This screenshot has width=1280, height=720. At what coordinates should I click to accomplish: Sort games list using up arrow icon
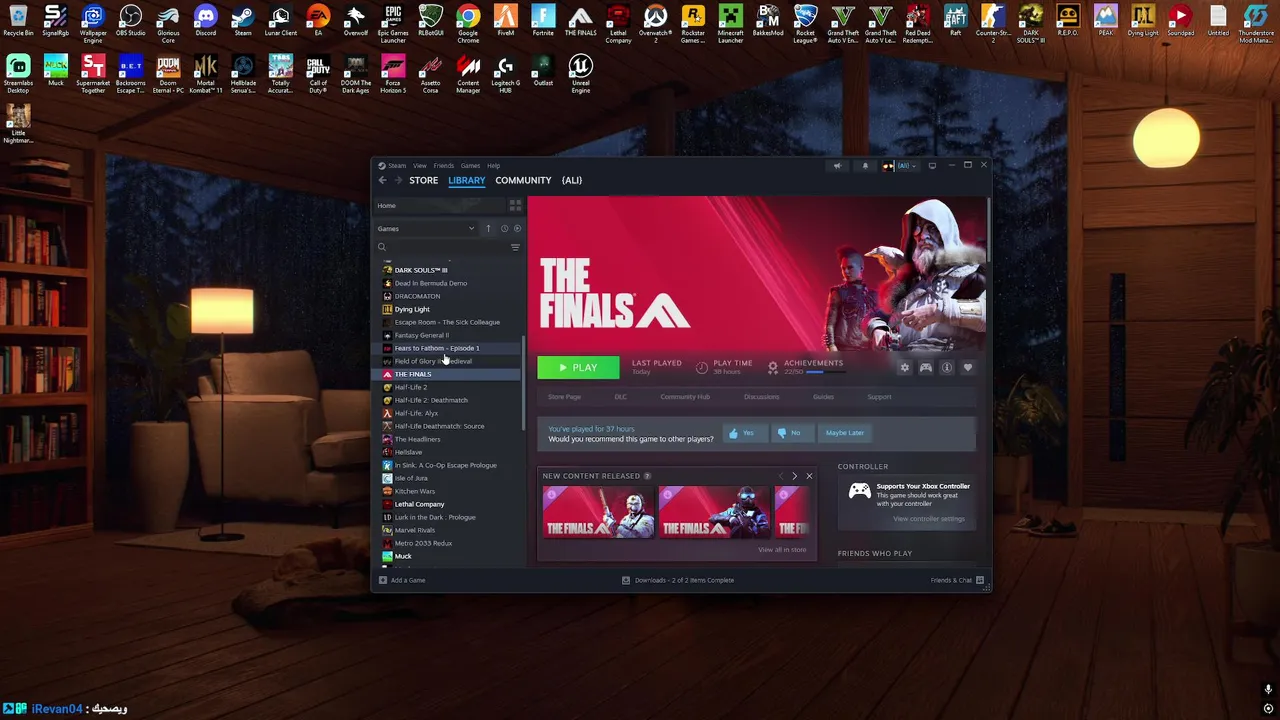coord(488,229)
